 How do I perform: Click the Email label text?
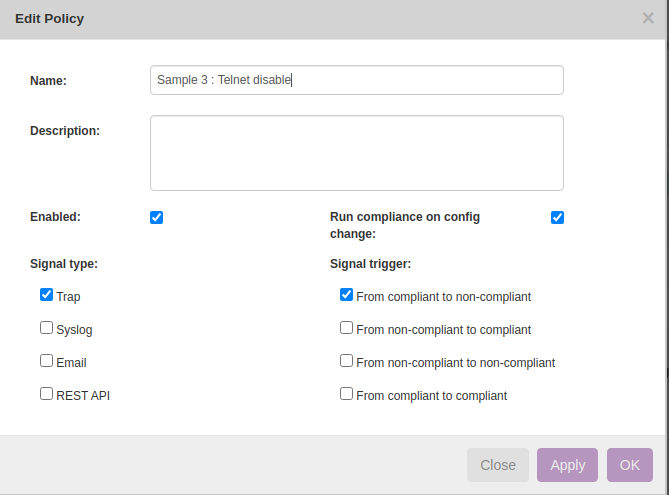71,363
